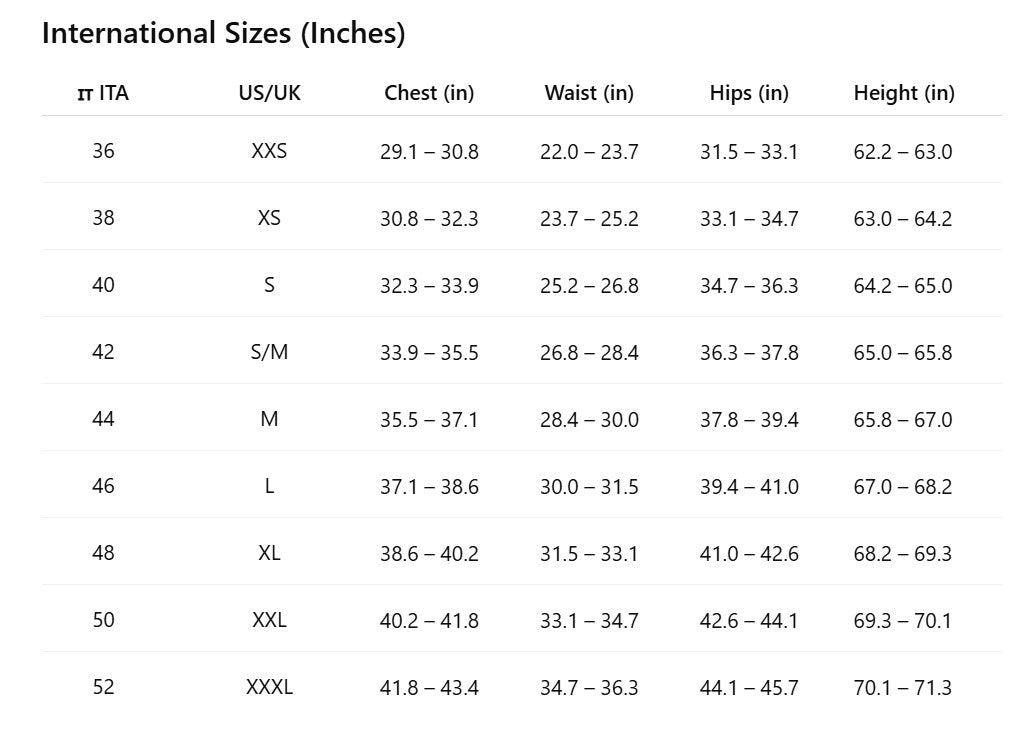Select the Chest (in) column header

click(x=429, y=93)
